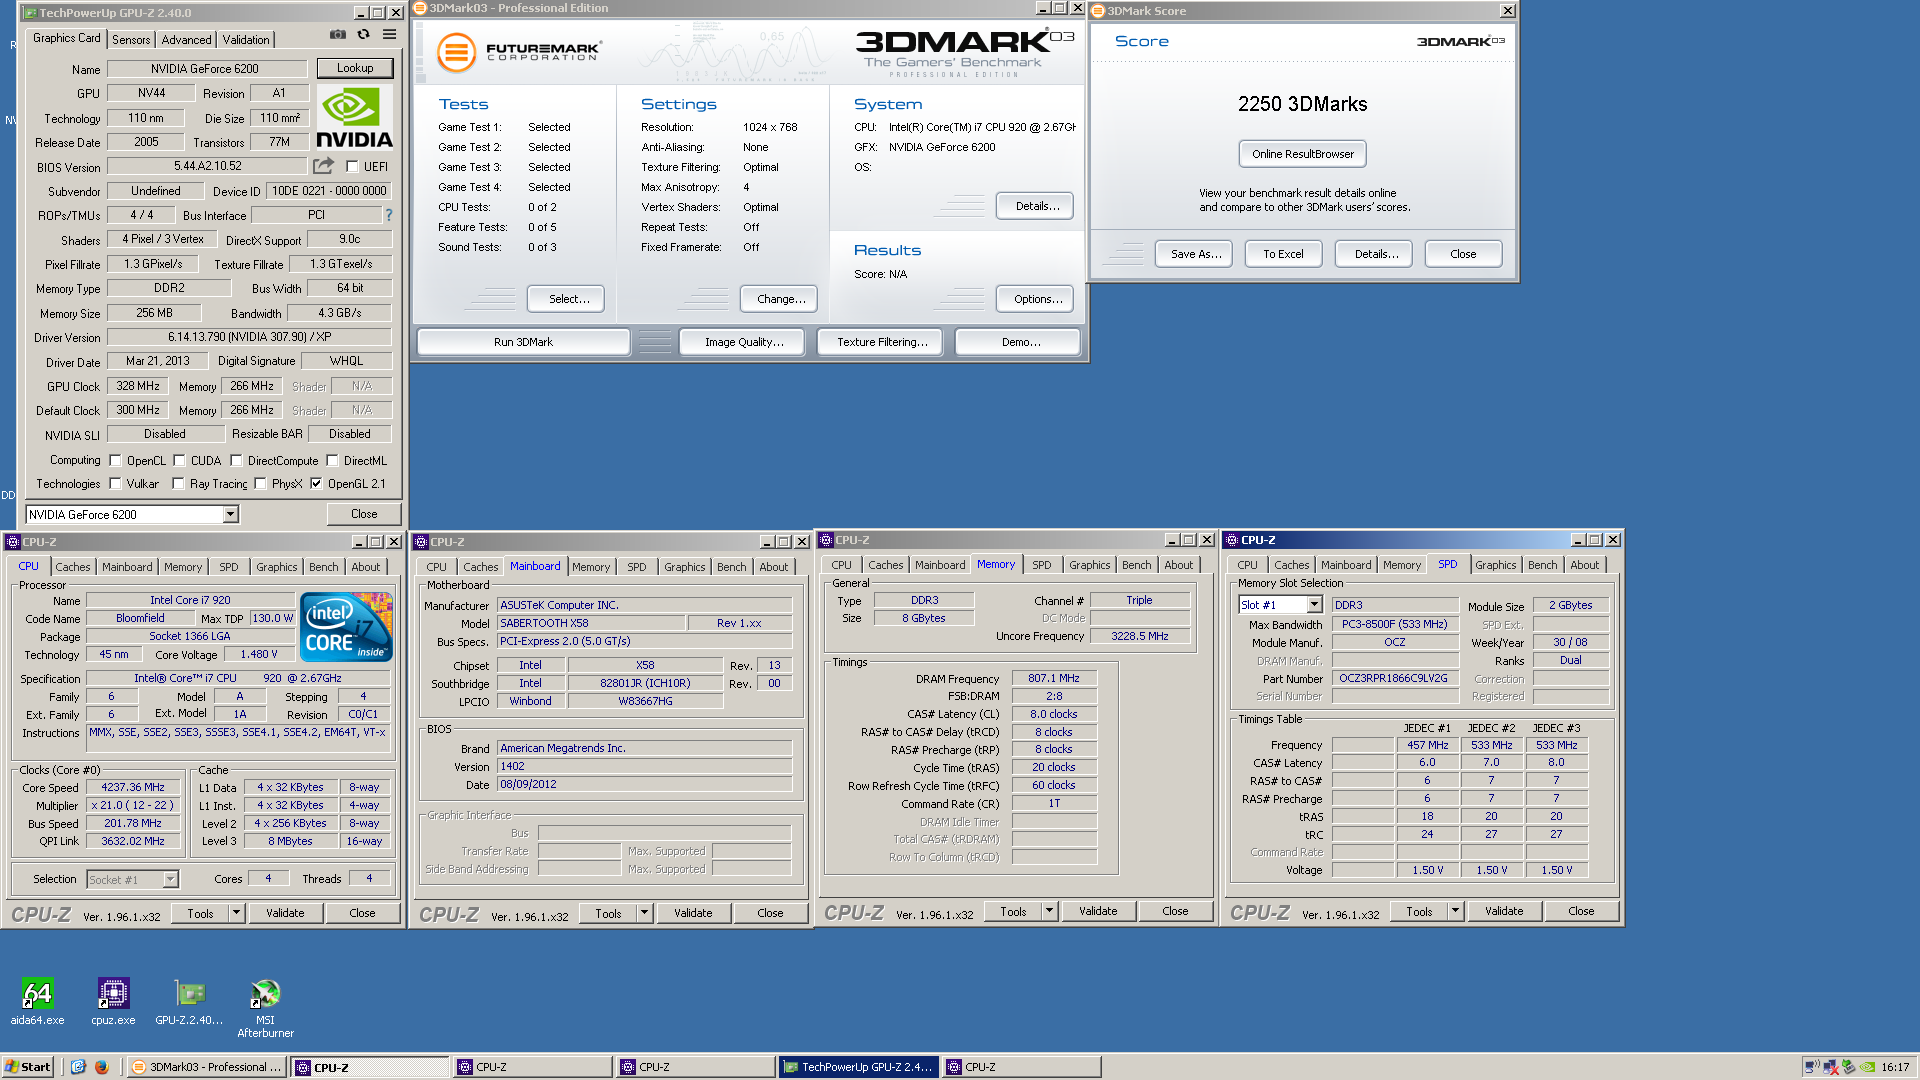The image size is (1920, 1080).
Task: Click the Change... settings button
Action: 780,299
